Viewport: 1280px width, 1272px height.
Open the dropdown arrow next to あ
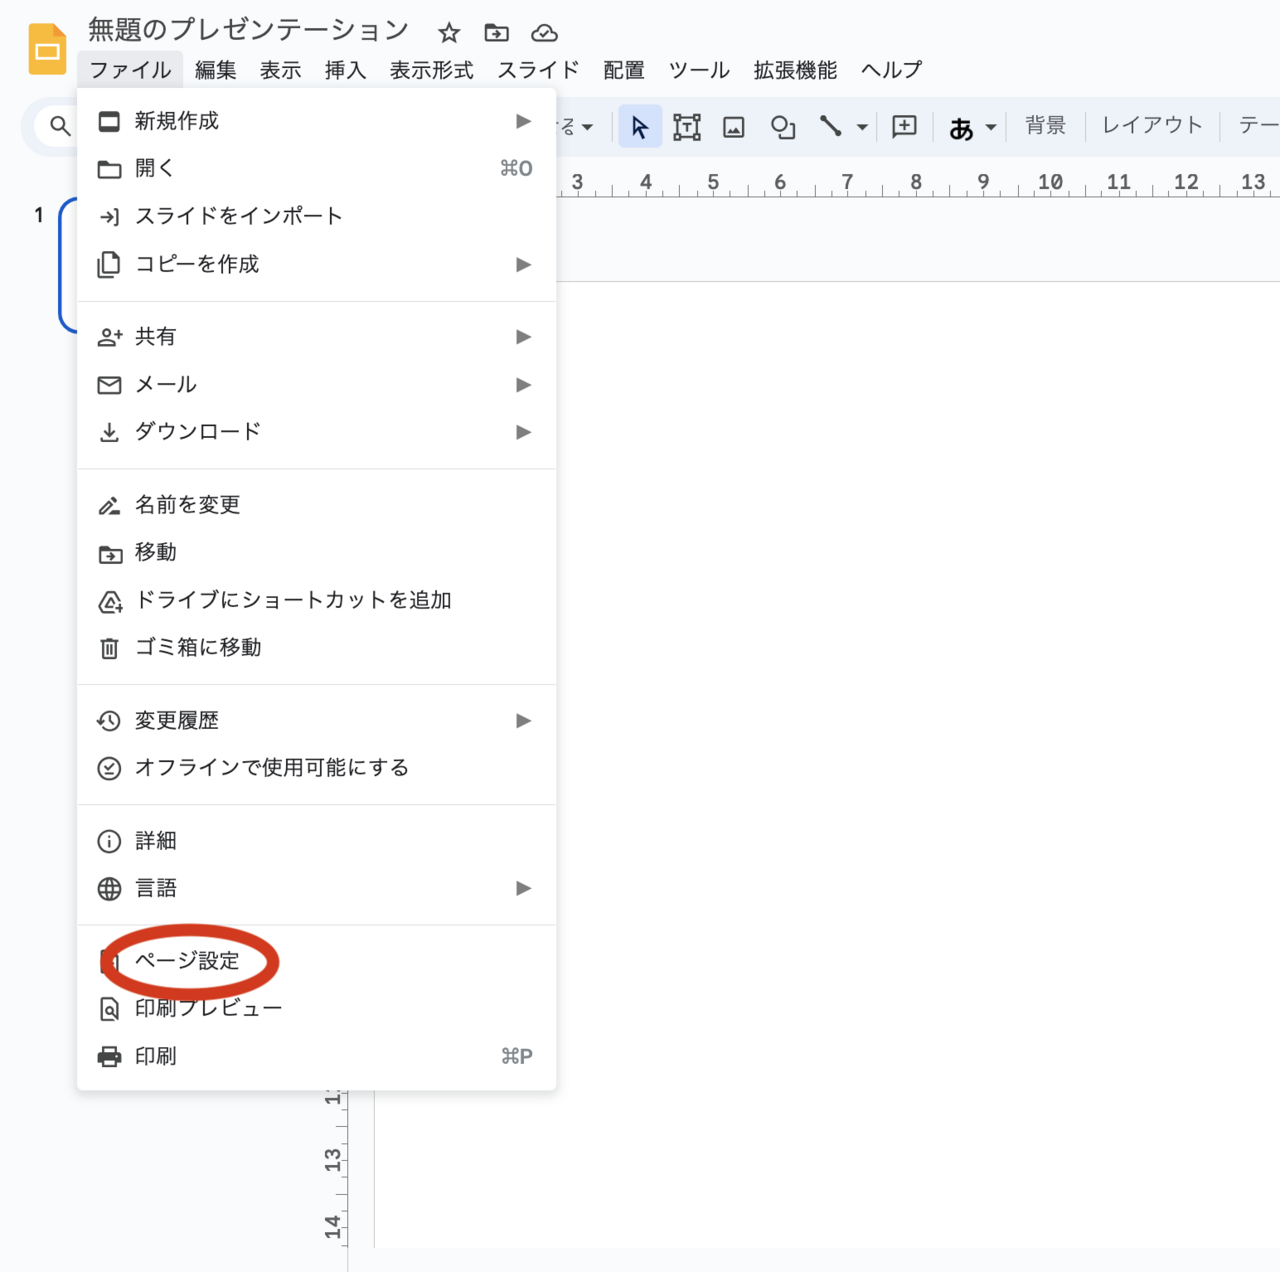click(x=991, y=127)
